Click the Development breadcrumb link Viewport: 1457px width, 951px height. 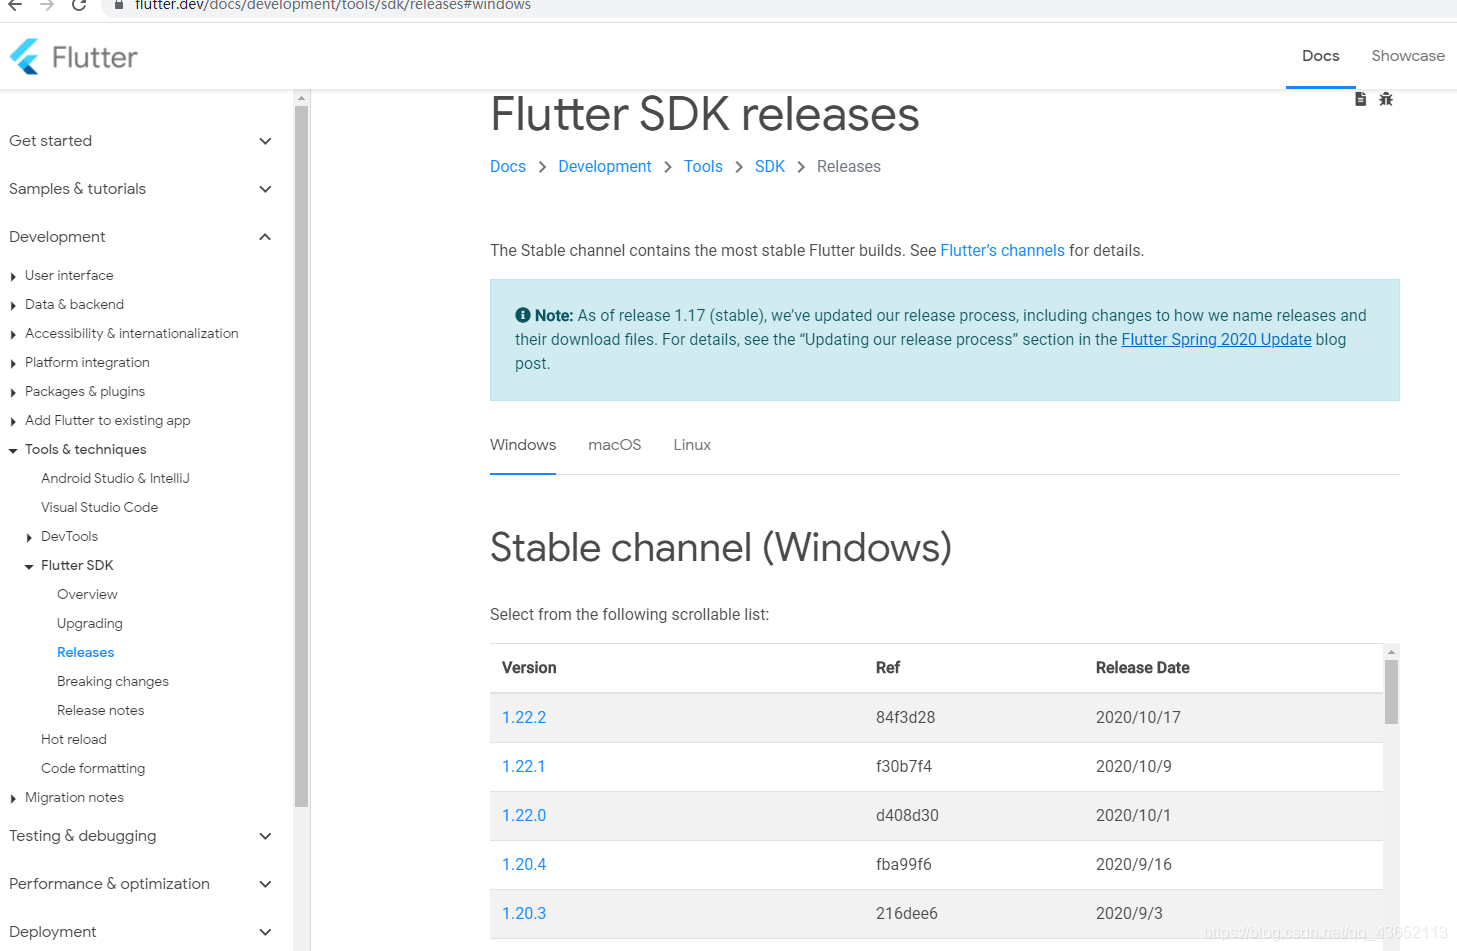[605, 167]
